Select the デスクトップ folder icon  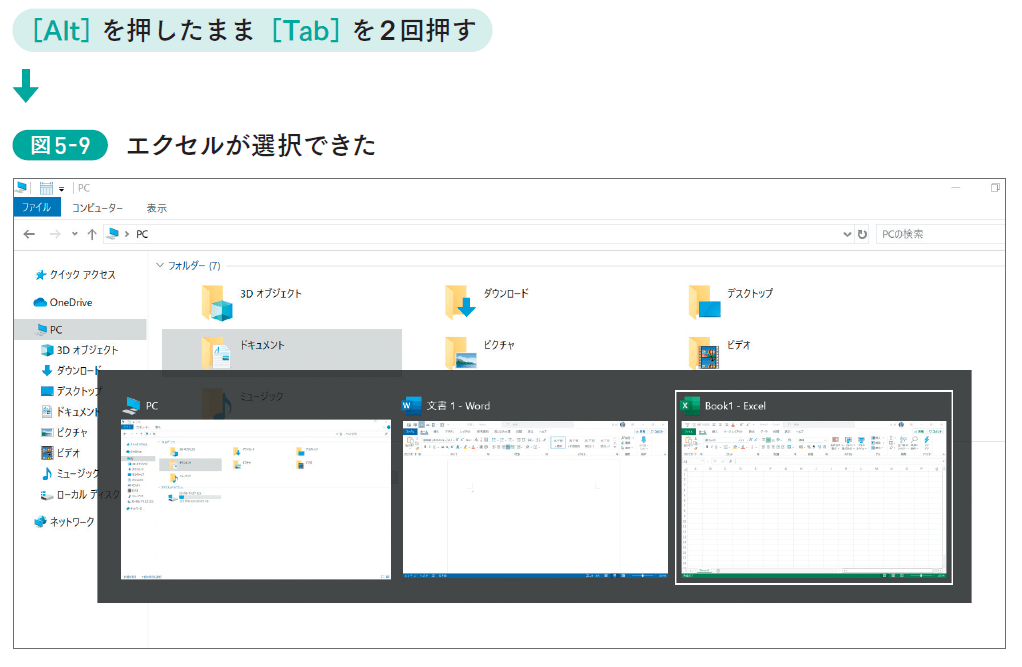(705, 302)
